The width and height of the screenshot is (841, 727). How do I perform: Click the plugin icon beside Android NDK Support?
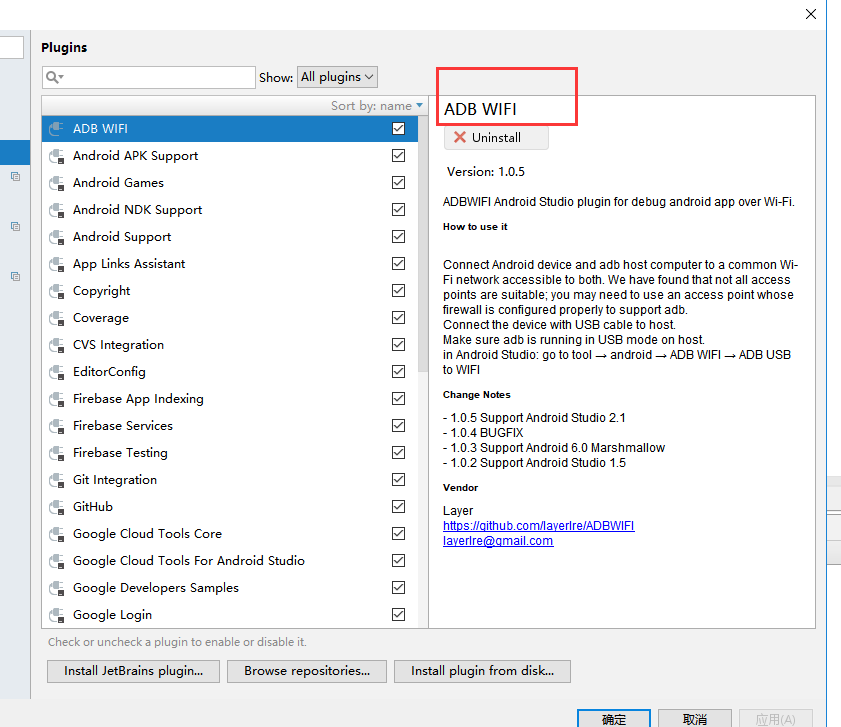(x=56, y=210)
